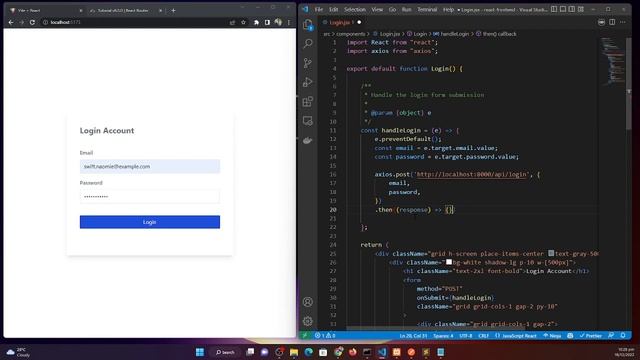This screenshot has height=360, width=640.
Task: Open the Explorer view in VS Code activity bar
Action: point(308,25)
